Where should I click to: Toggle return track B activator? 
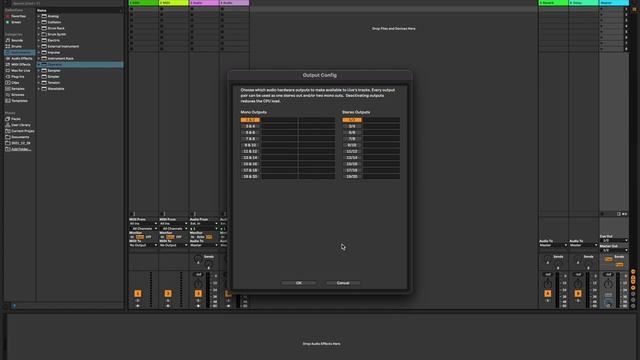[x=578, y=293]
